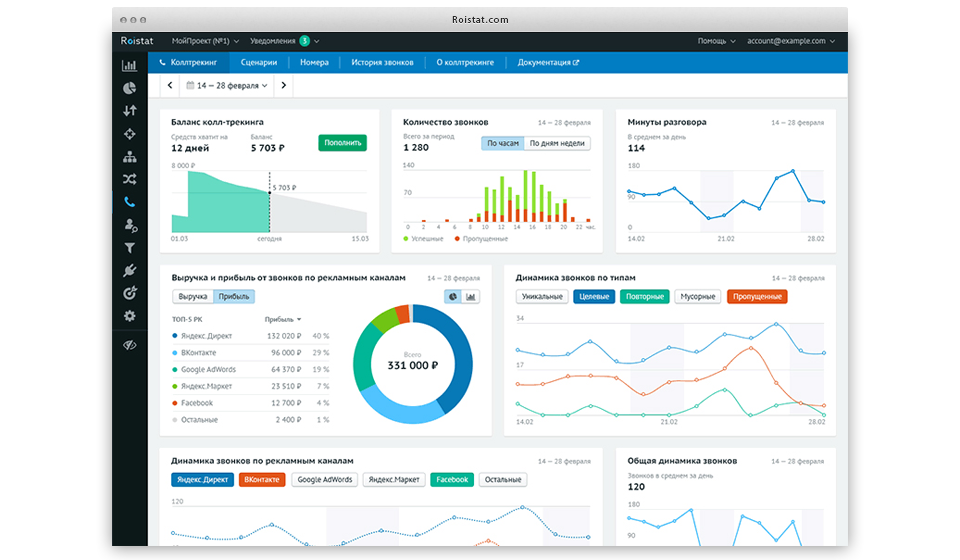Image resolution: width=960 pixels, height=560 pixels.
Task: Click the shuffle arrows sidebar icon
Action: coord(129,179)
